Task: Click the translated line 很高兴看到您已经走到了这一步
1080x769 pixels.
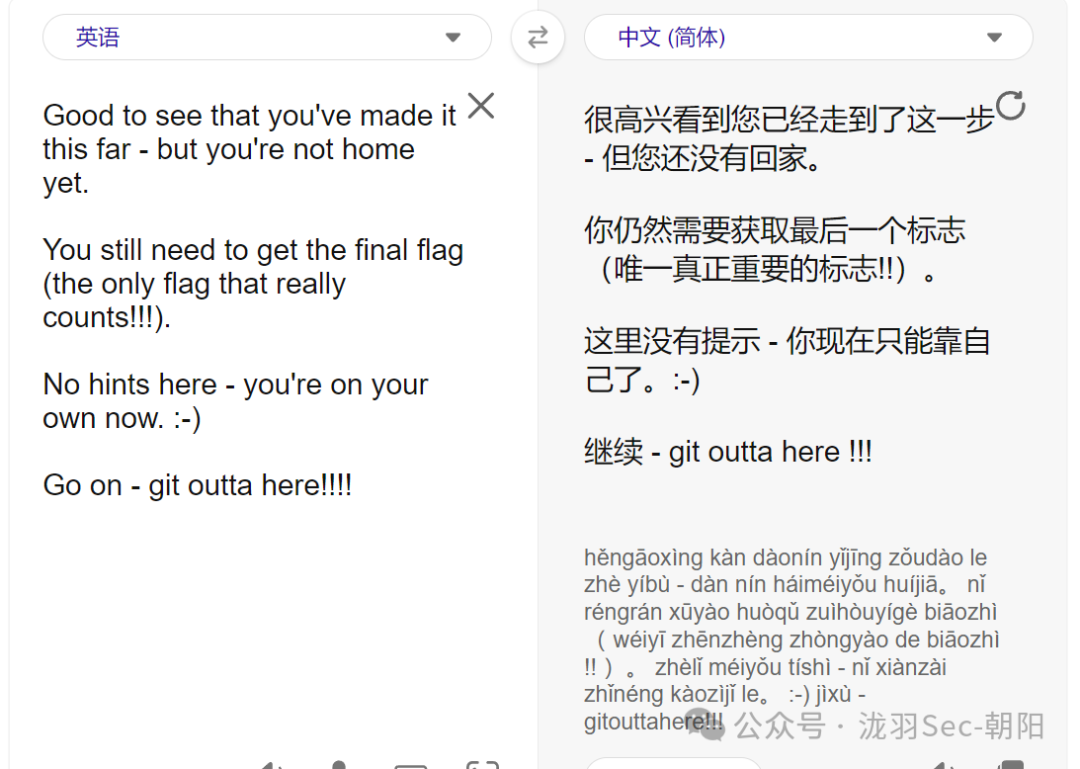Action: (x=789, y=119)
